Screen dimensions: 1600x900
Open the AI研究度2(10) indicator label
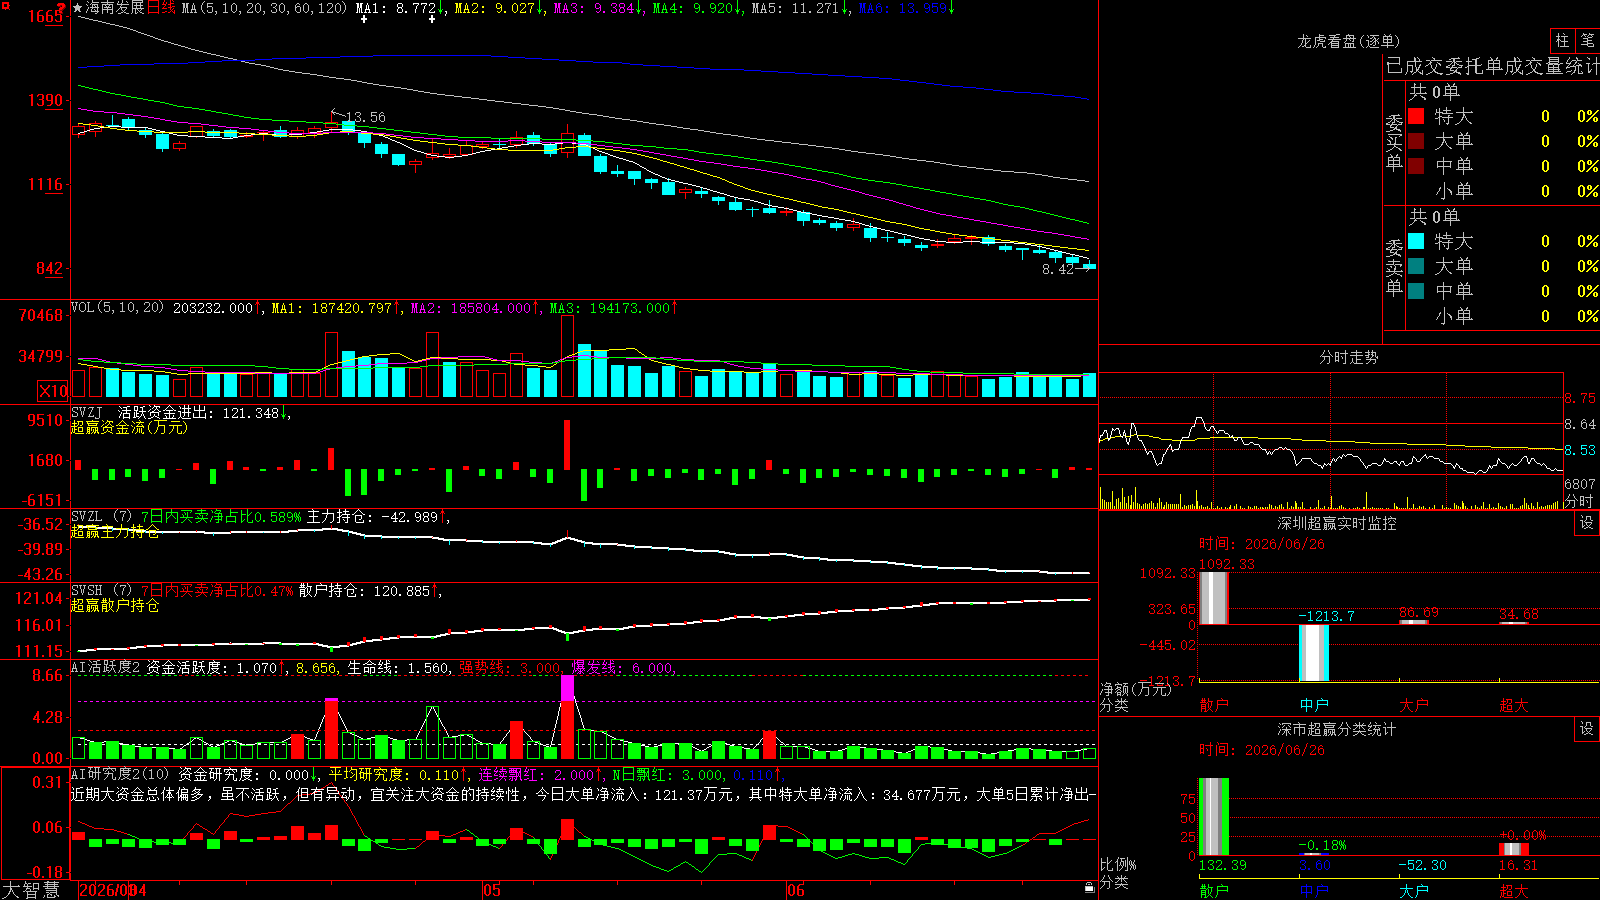coord(120,774)
